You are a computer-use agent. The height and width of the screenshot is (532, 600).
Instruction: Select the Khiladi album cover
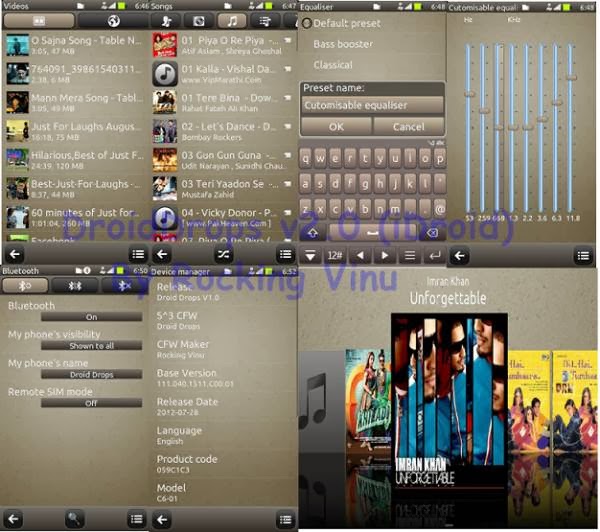[x=368, y=402]
